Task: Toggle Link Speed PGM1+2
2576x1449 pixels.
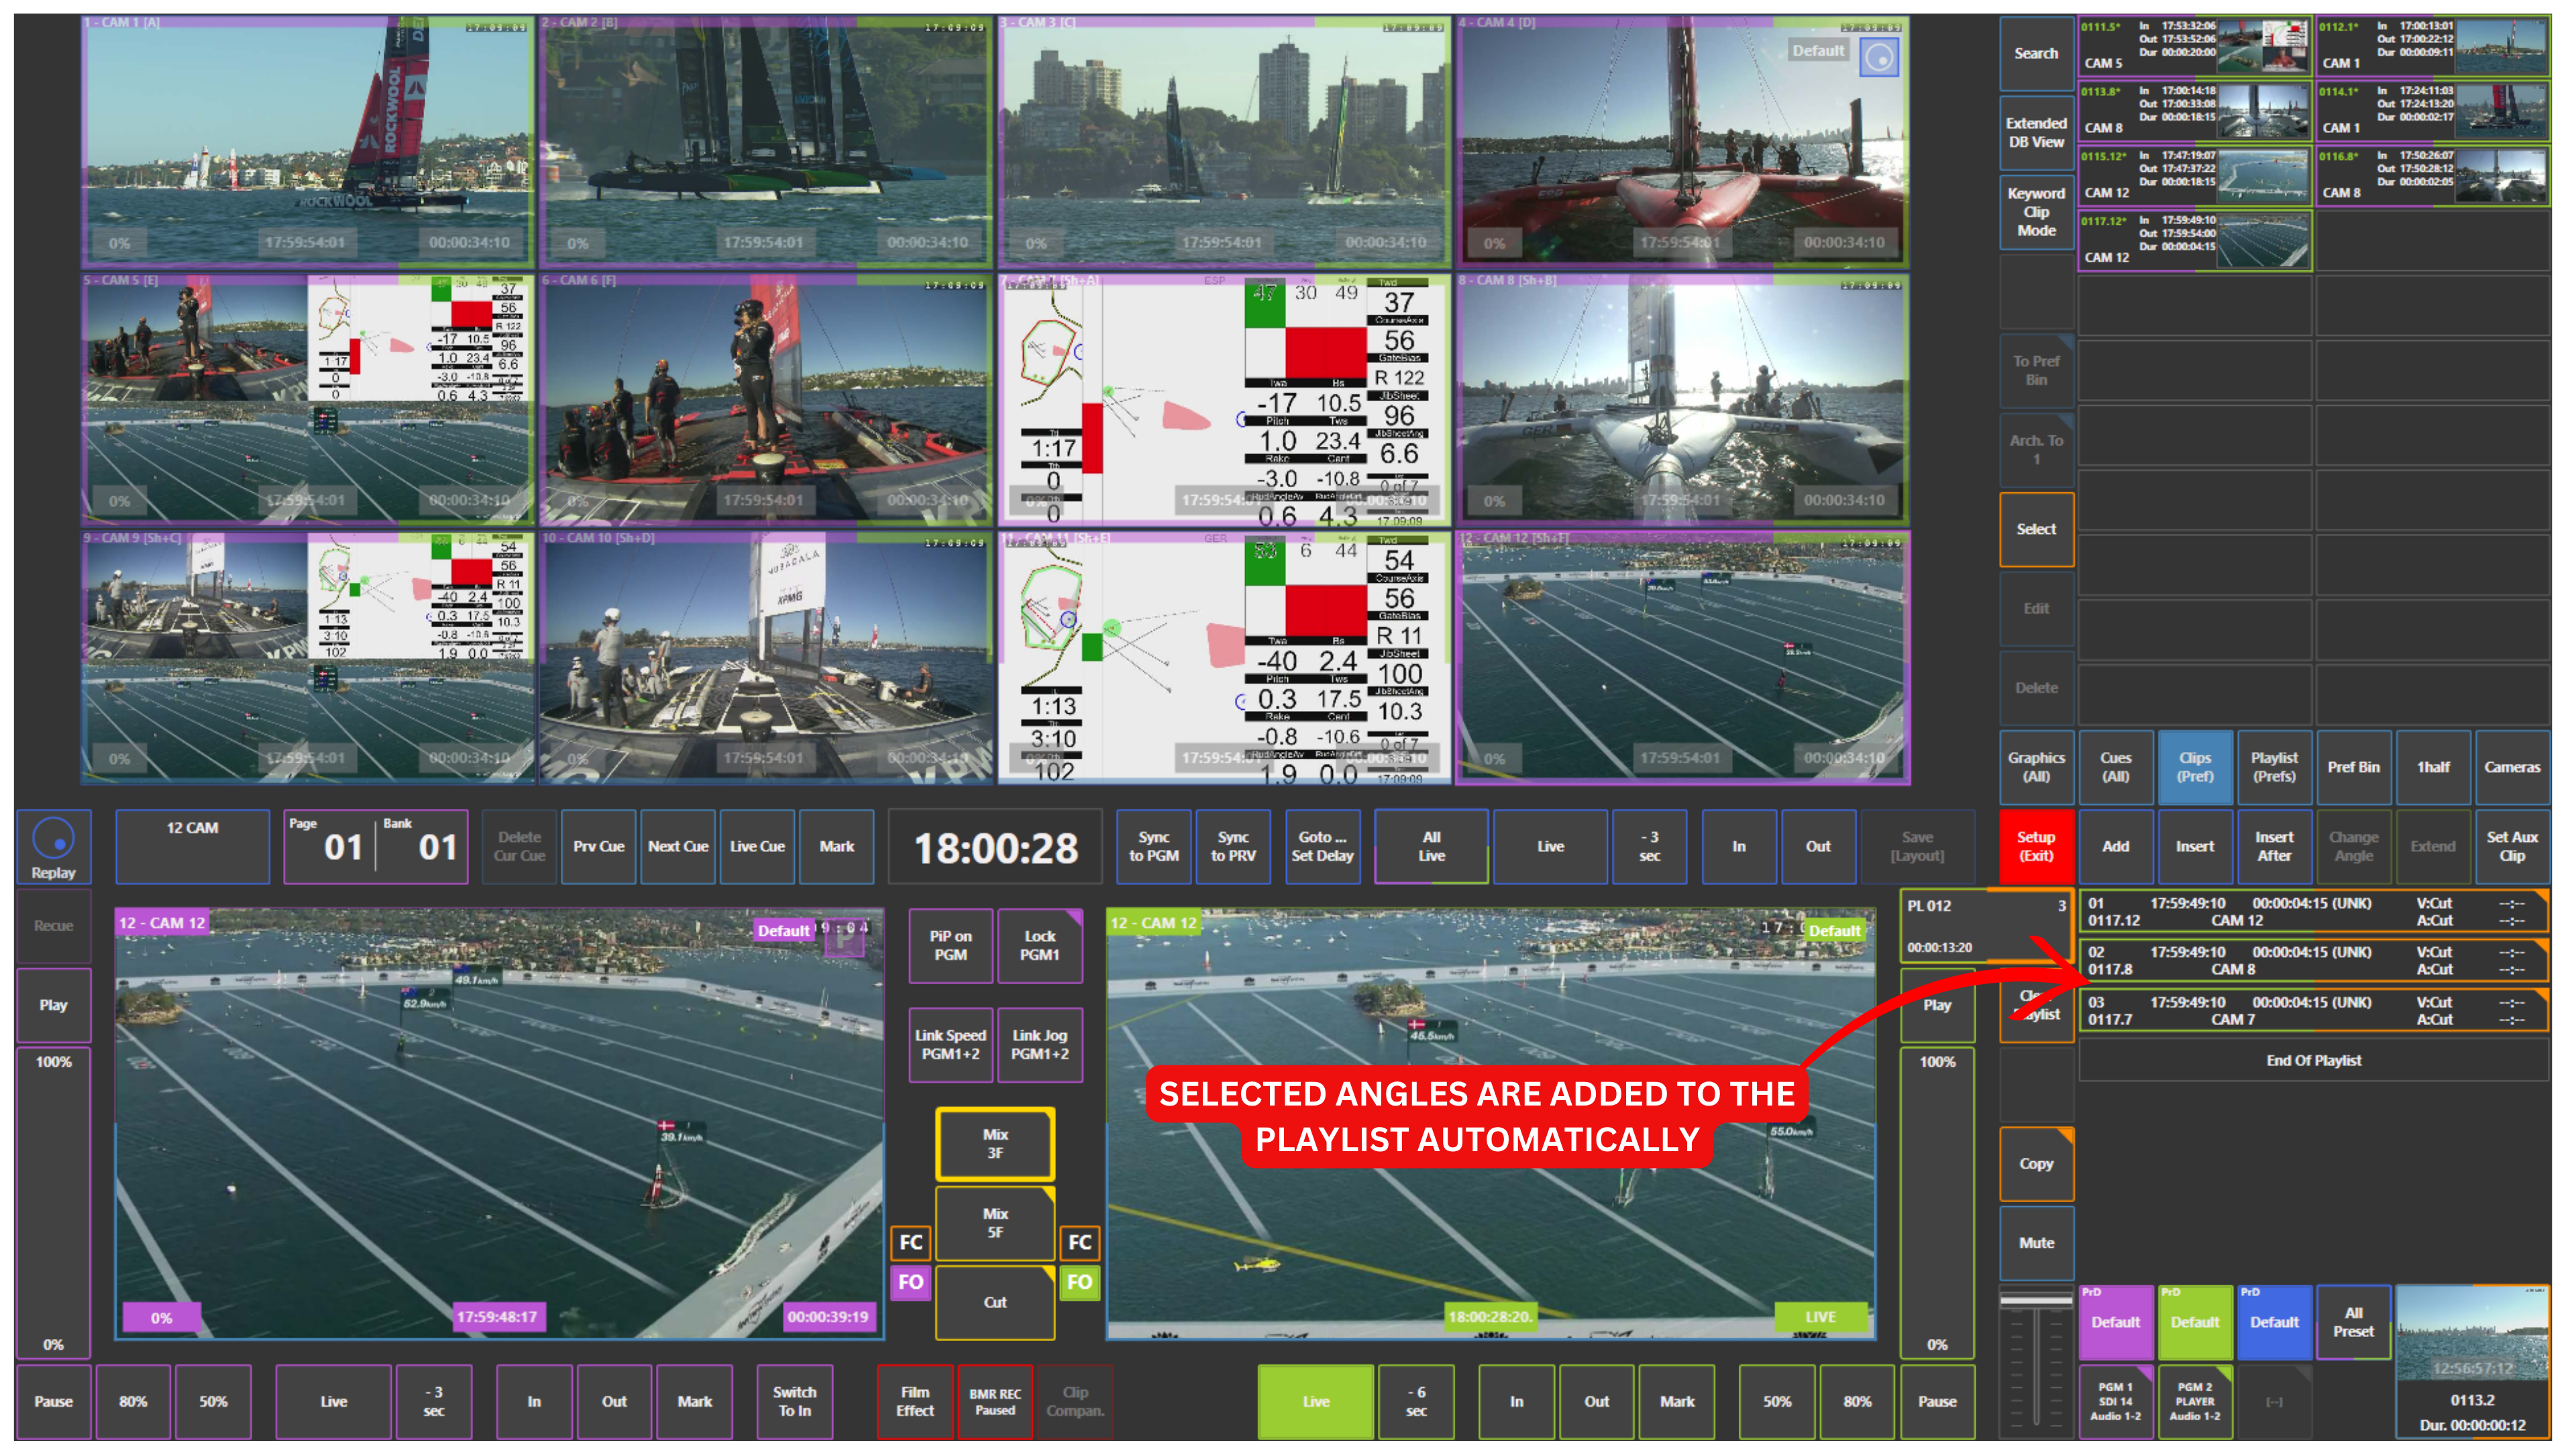Action: pos(950,1044)
